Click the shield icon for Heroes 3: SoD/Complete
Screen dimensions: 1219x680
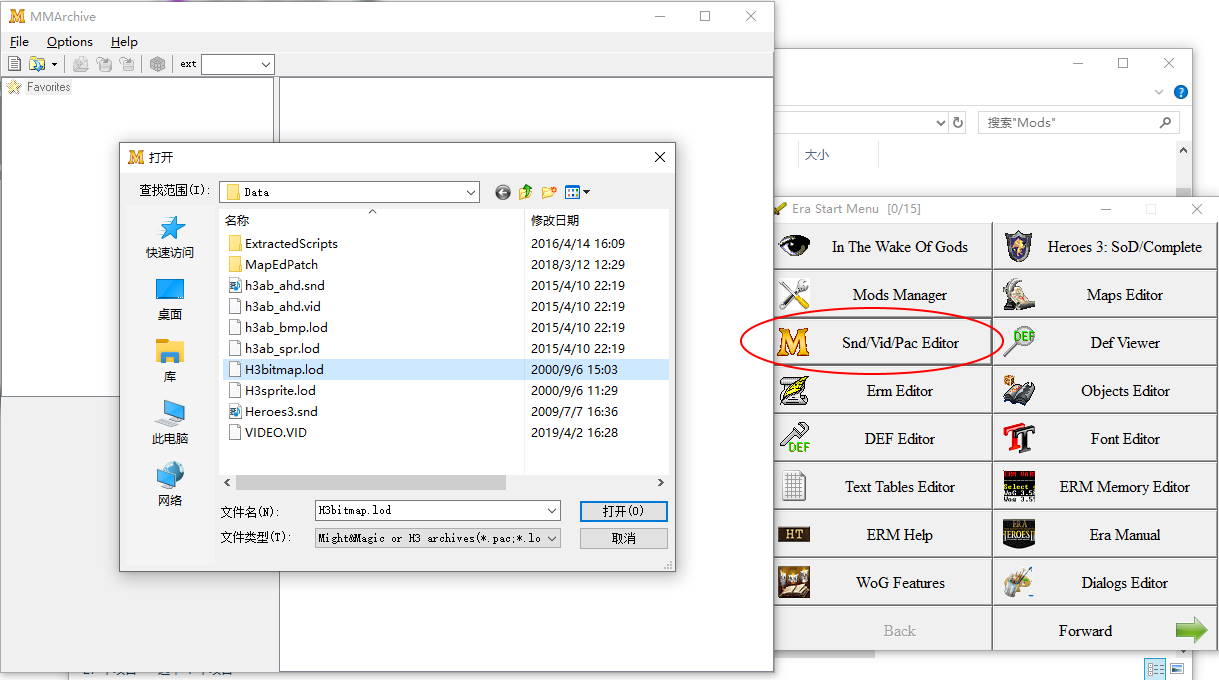click(1018, 246)
